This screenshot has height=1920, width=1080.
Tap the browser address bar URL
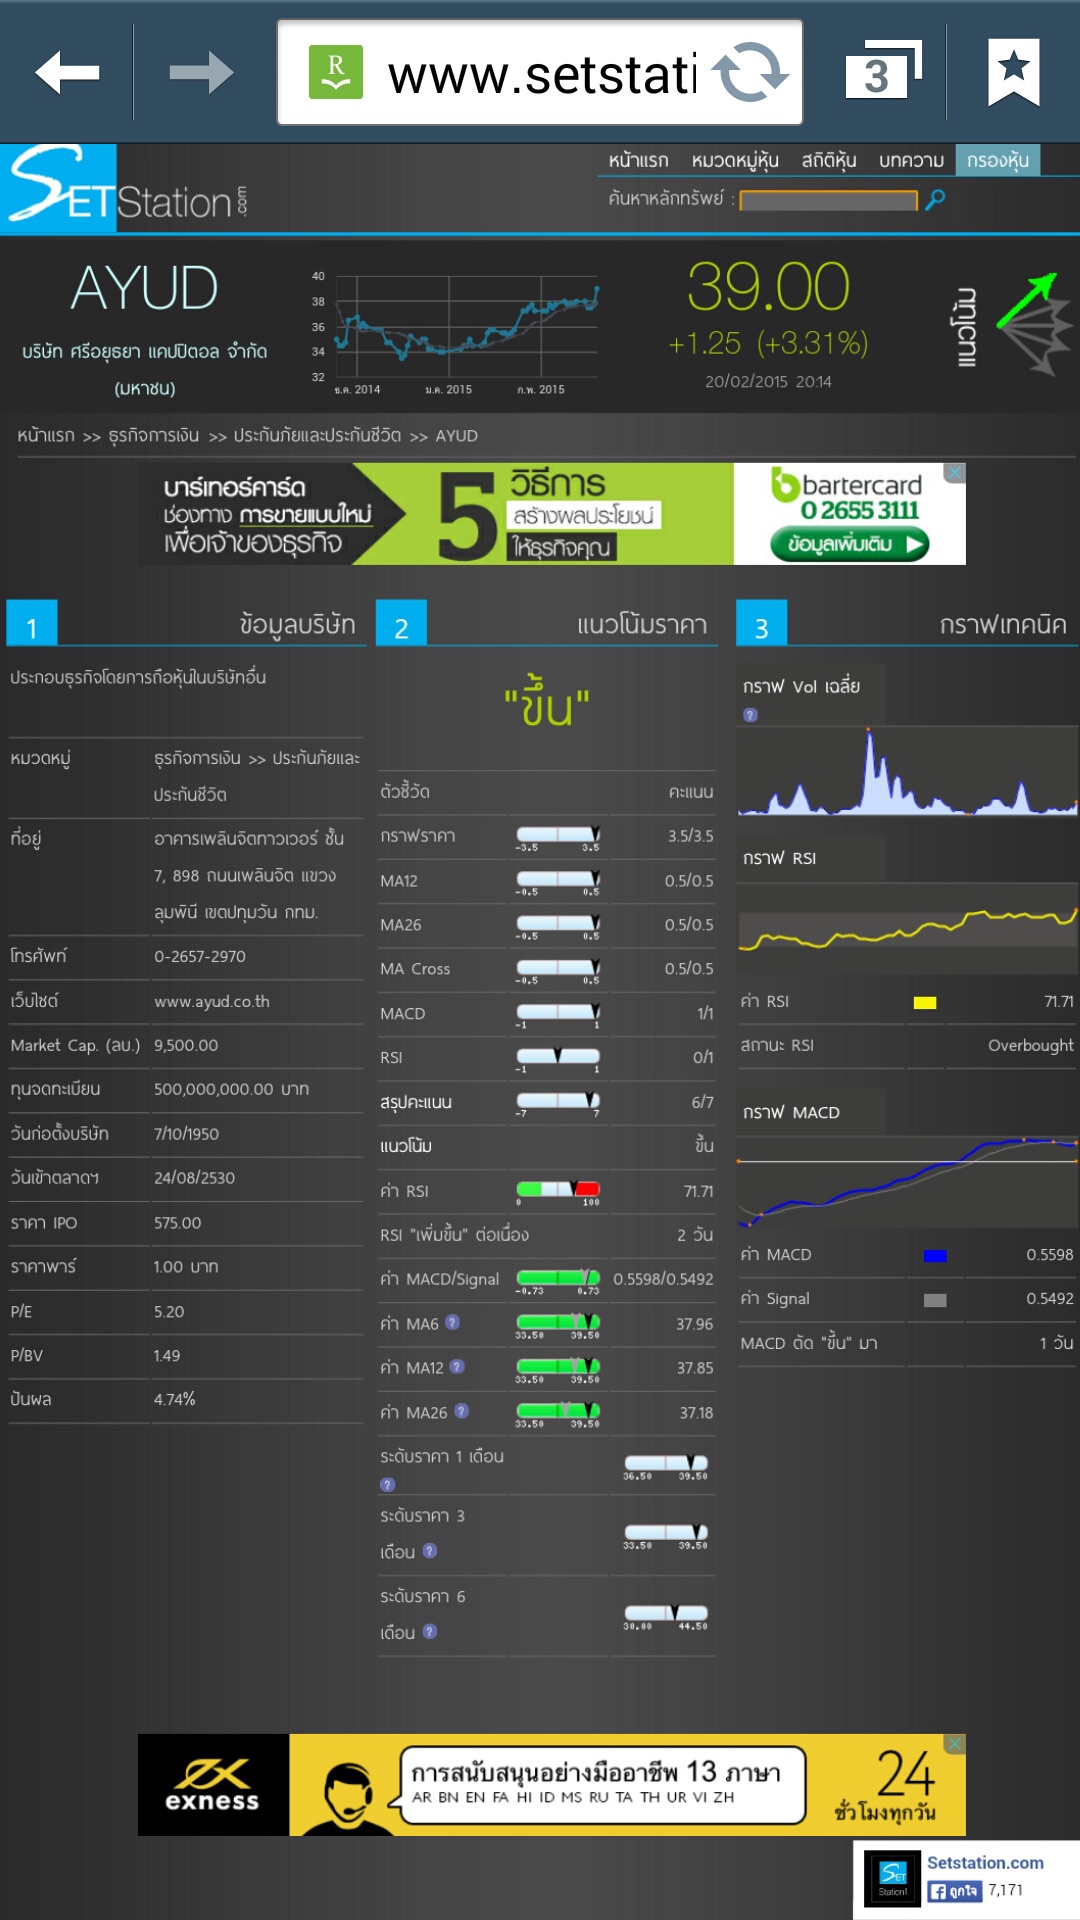pyautogui.click(x=542, y=74)
